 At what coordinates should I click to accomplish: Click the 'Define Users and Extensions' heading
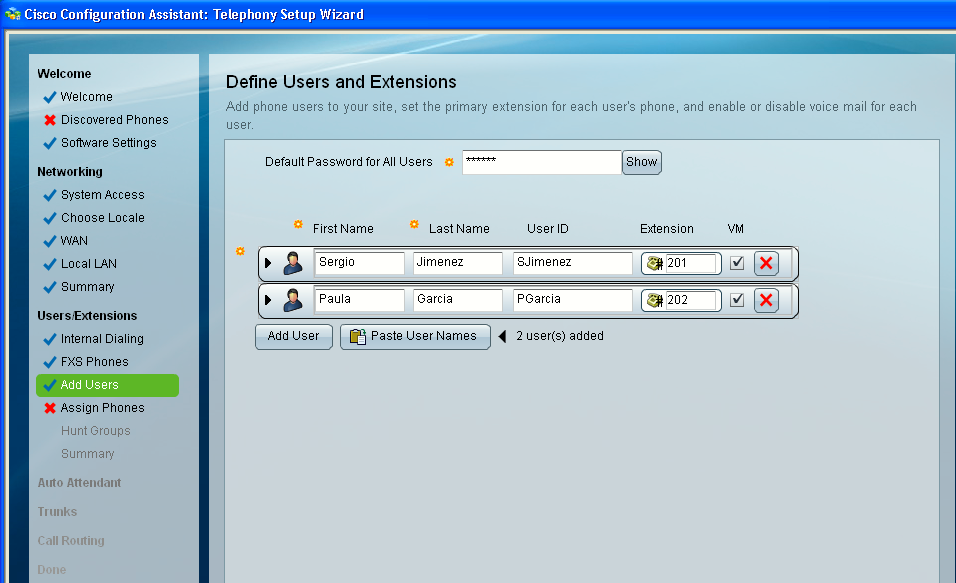tap(341, 82)
